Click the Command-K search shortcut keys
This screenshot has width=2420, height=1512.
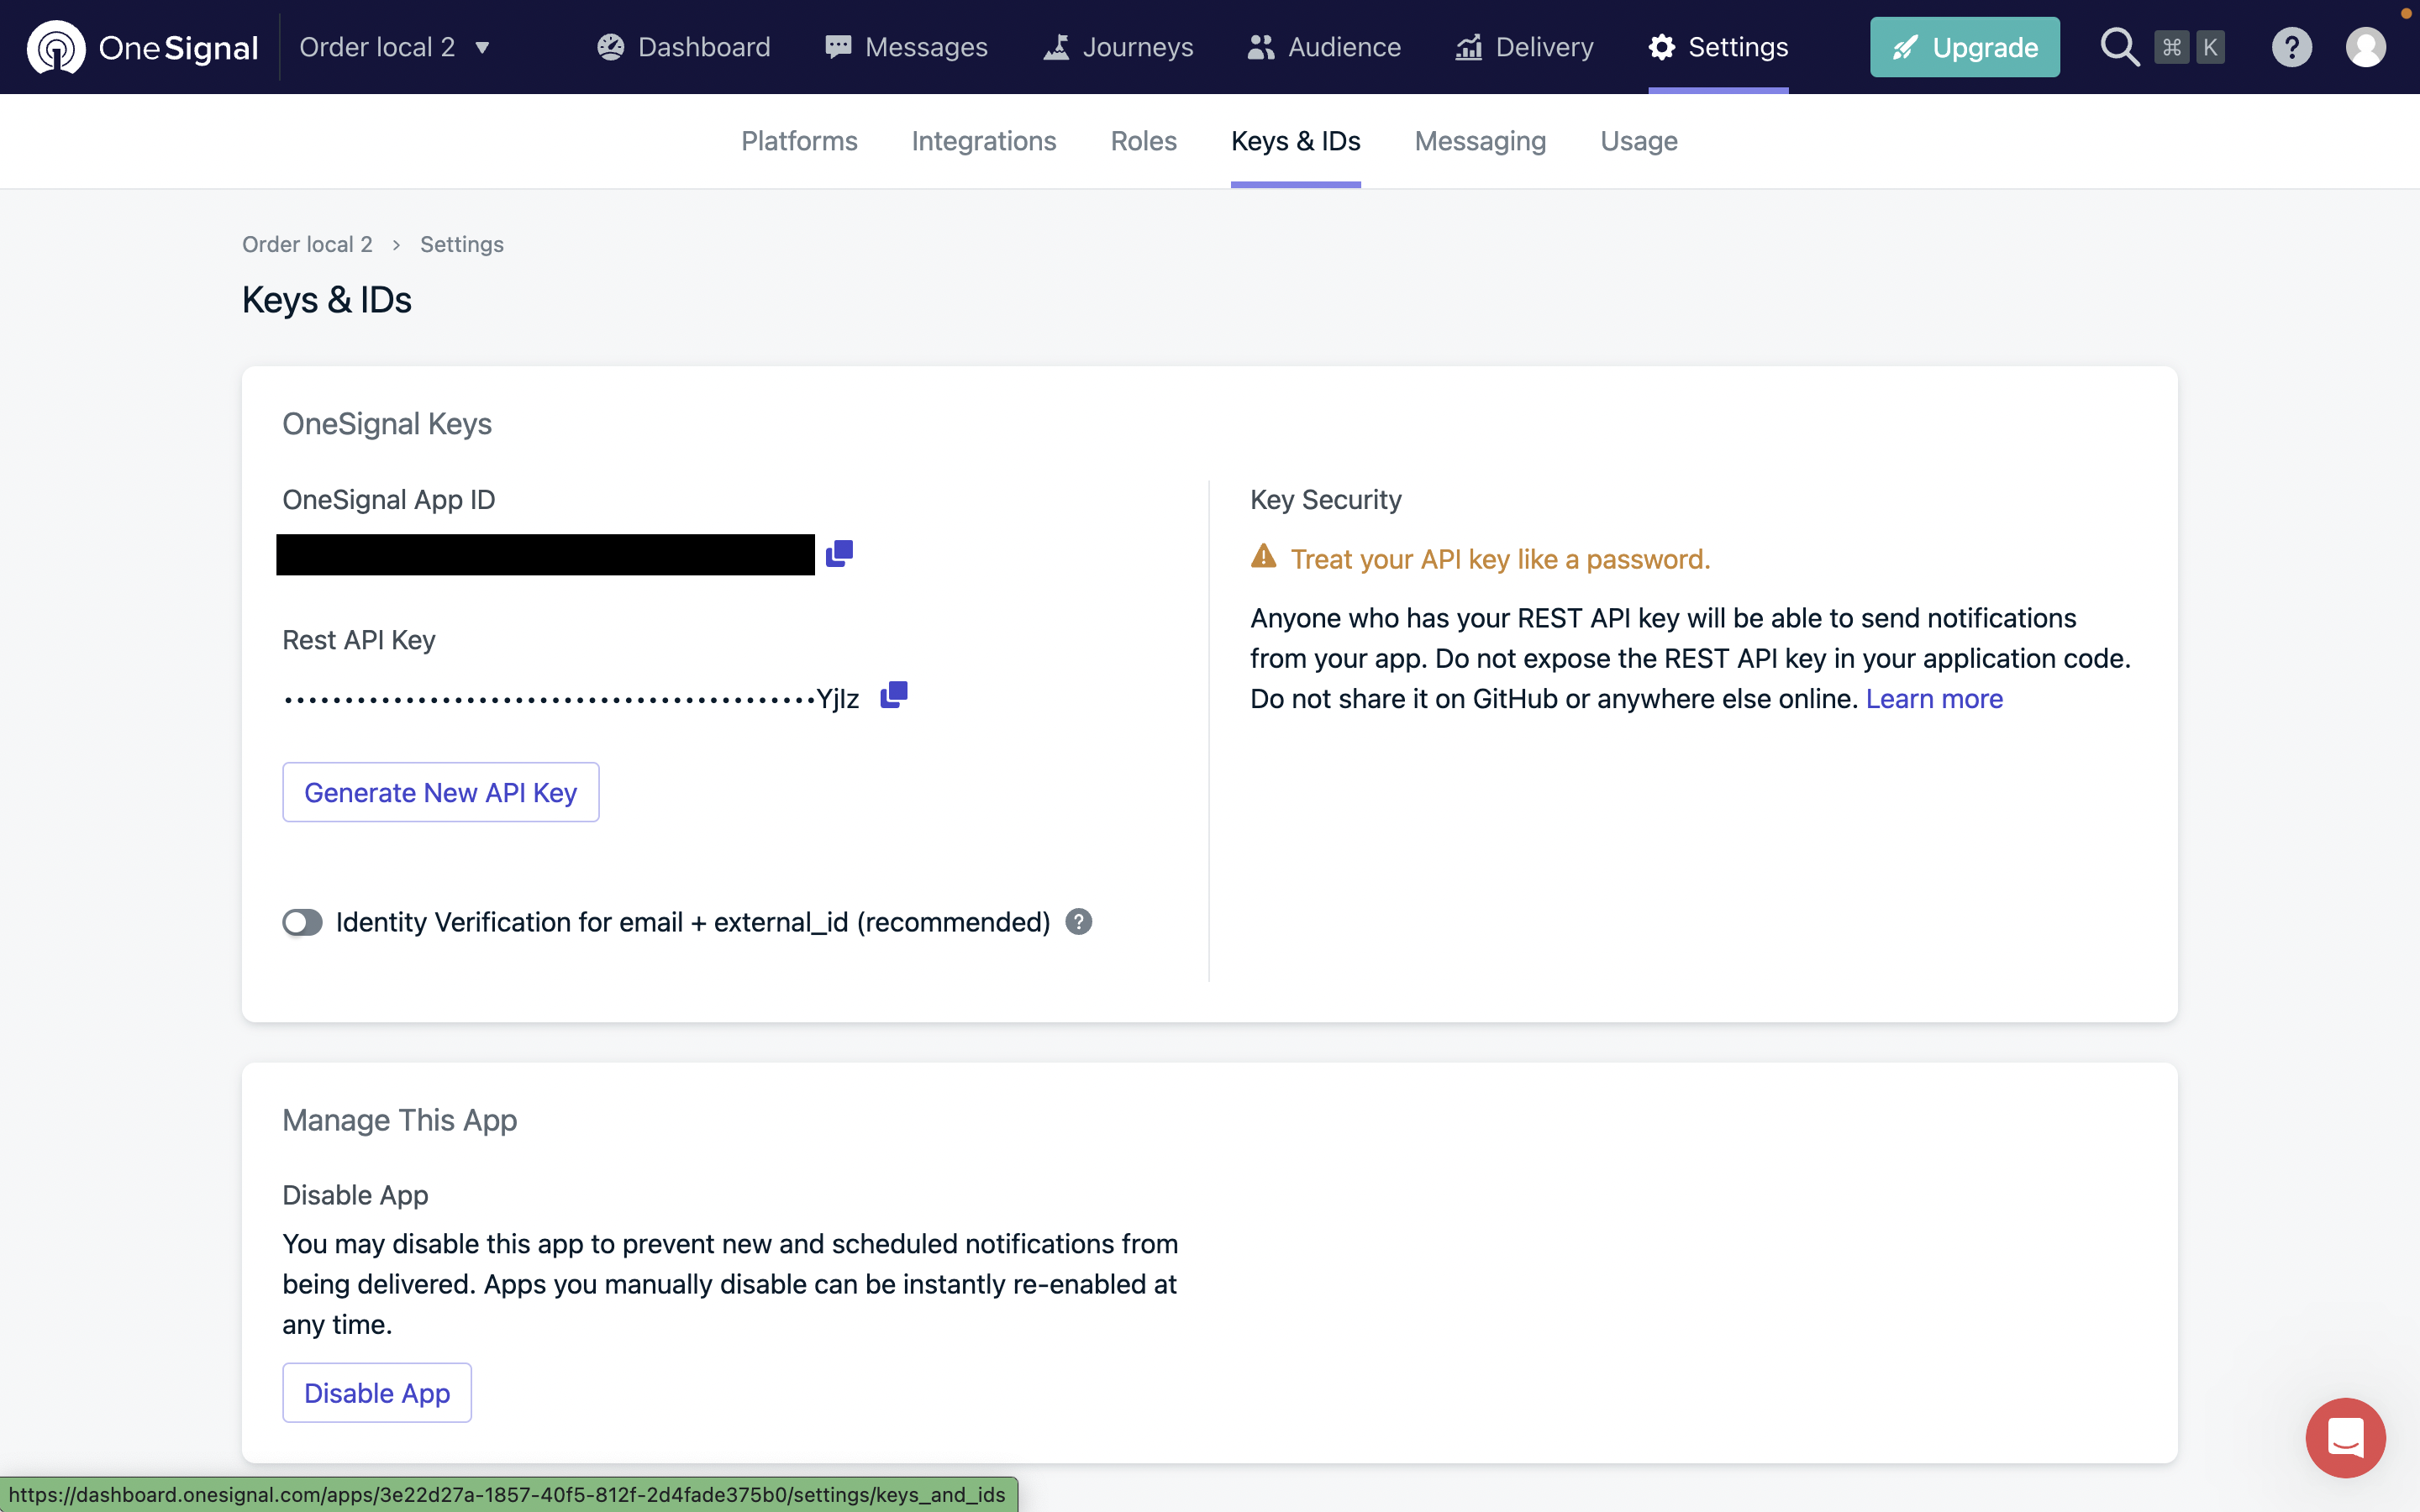2190,47
